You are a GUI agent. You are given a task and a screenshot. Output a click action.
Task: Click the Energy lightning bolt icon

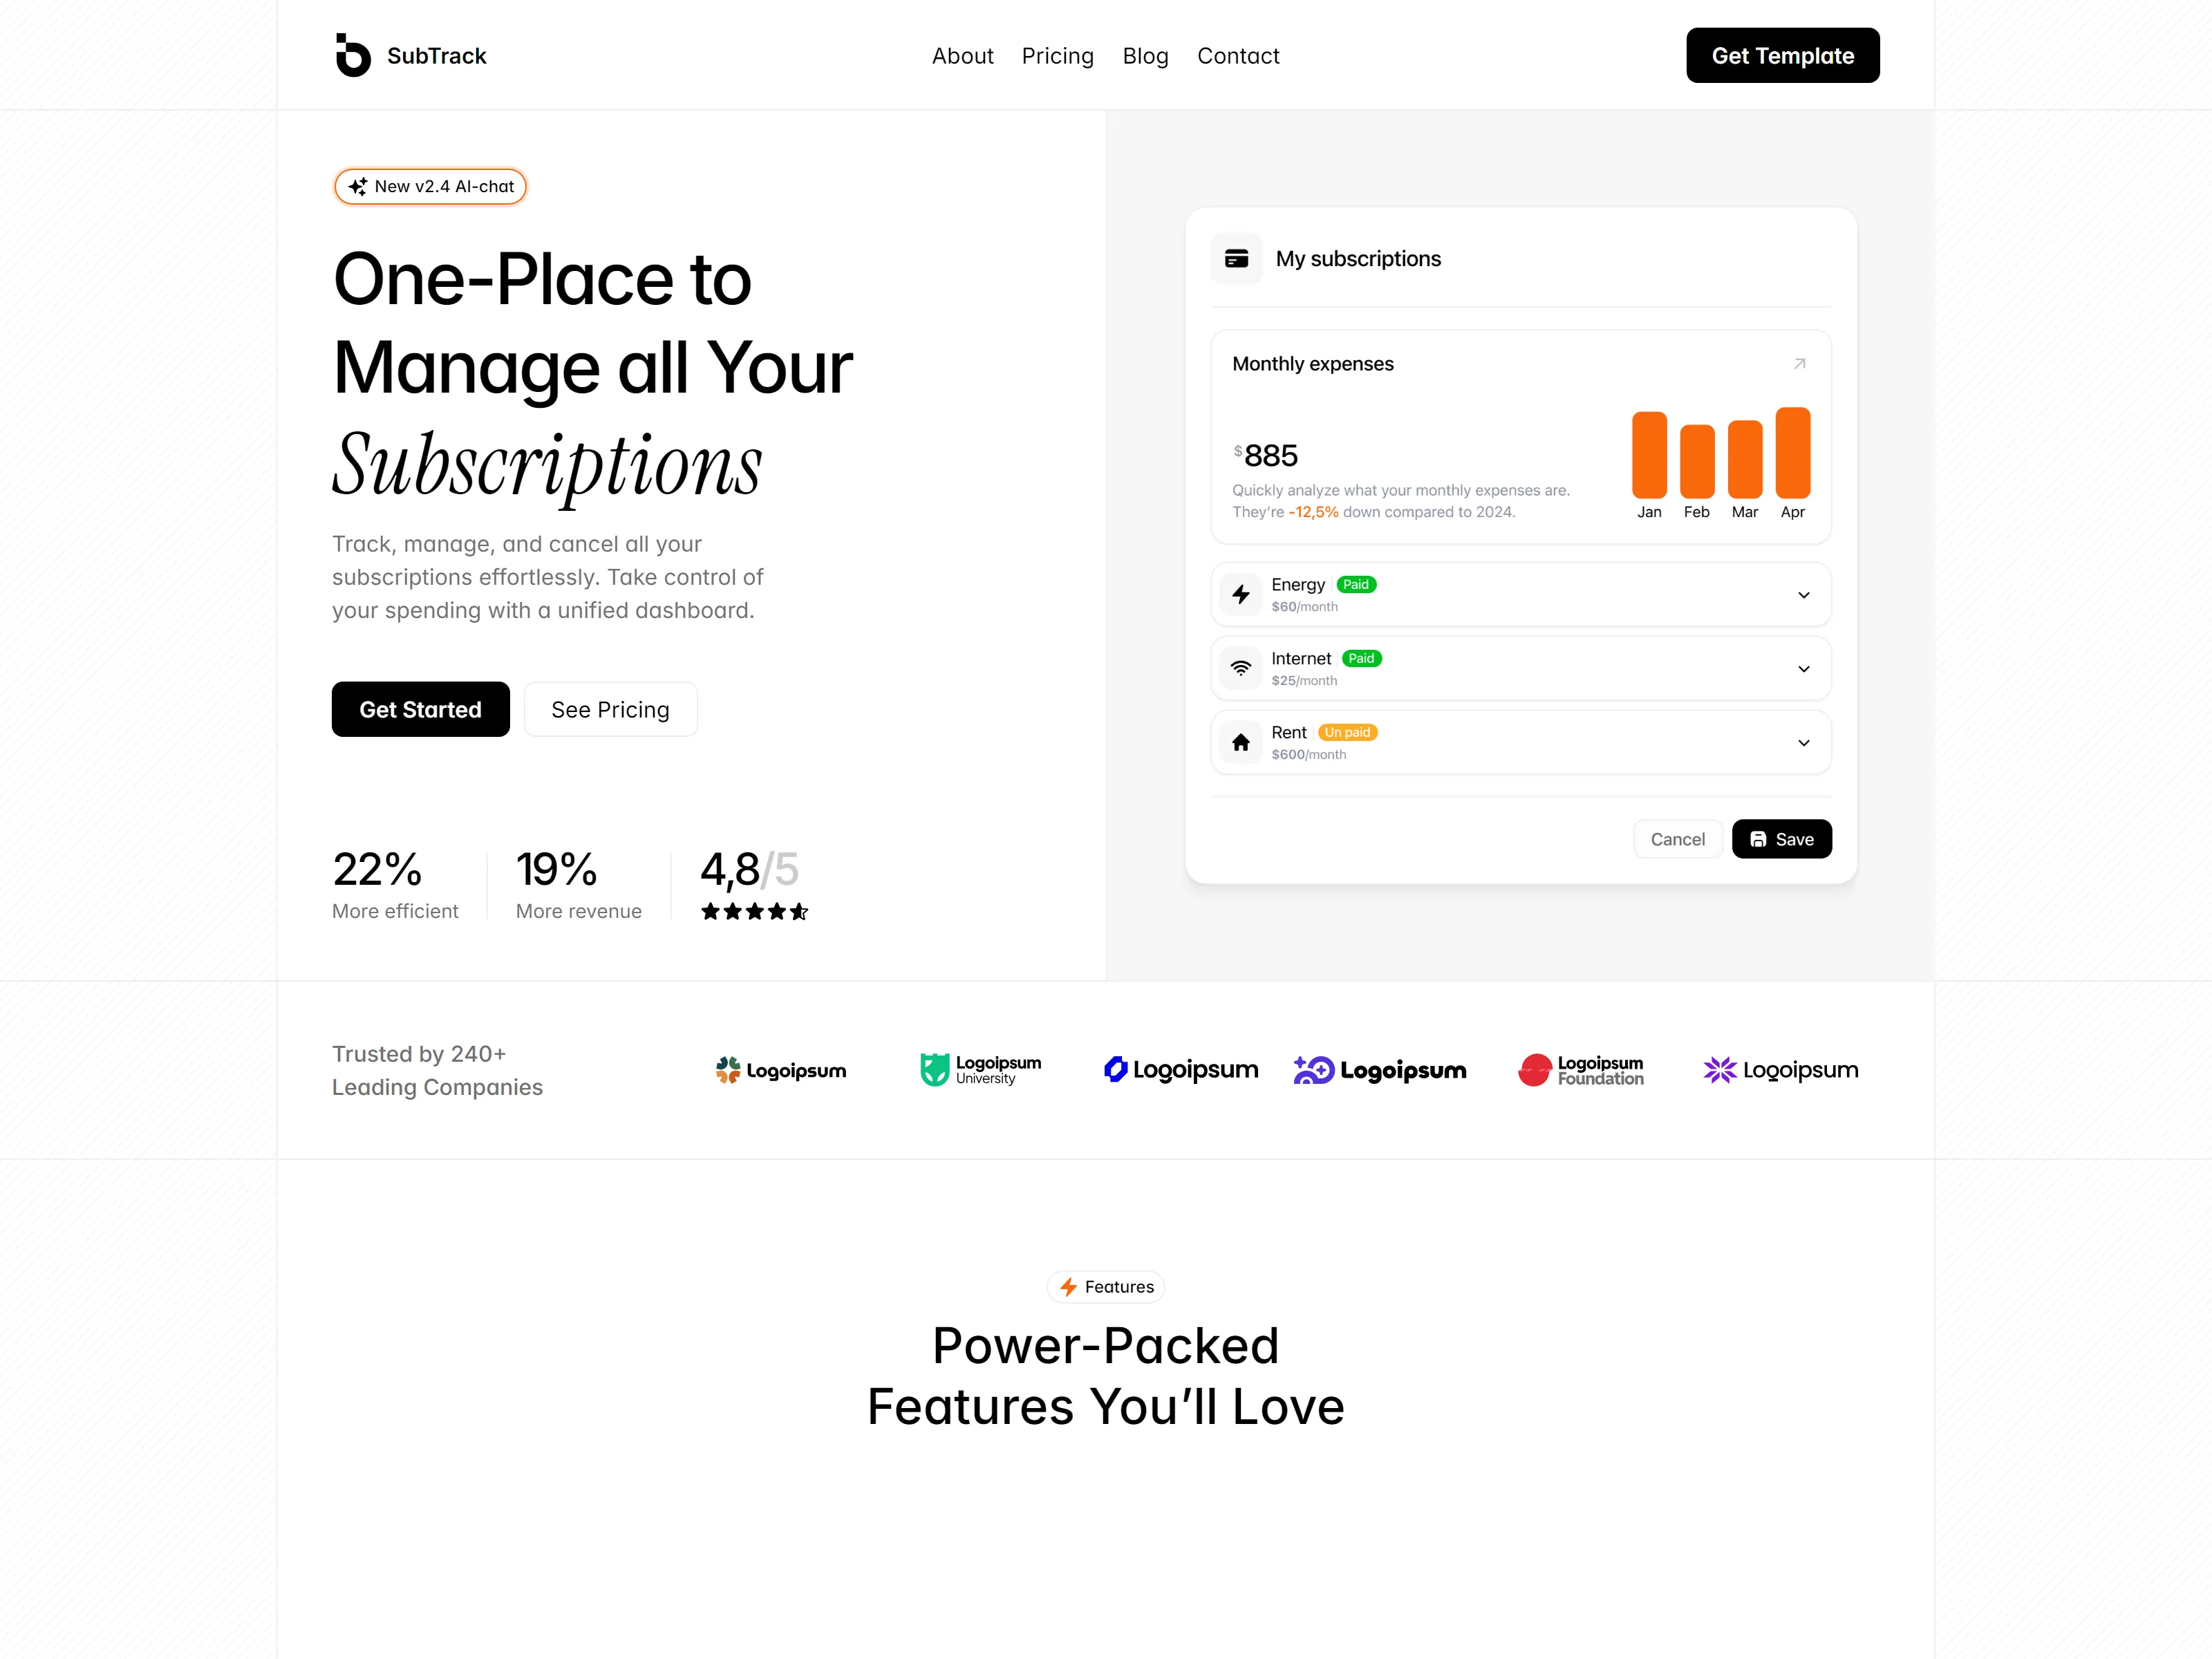pos(1241,595)
